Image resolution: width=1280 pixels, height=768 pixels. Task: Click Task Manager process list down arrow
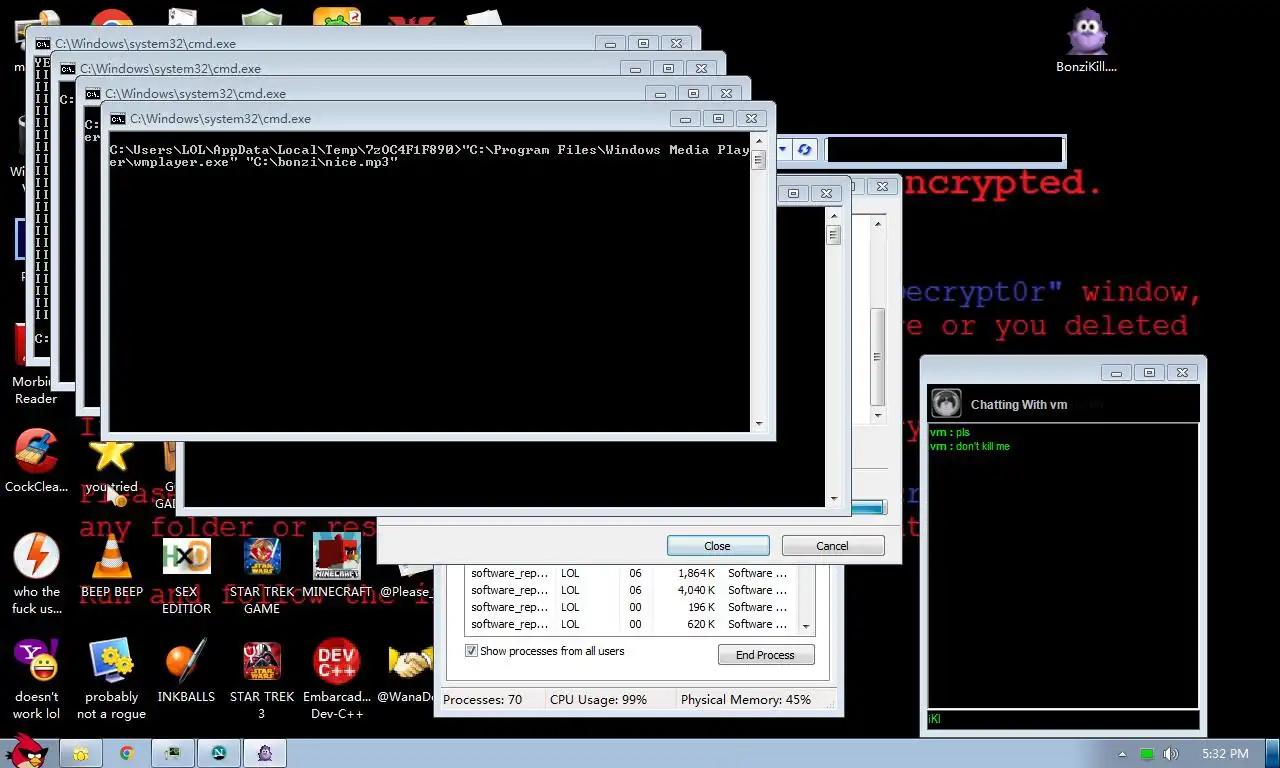click(x=807, y=626)
